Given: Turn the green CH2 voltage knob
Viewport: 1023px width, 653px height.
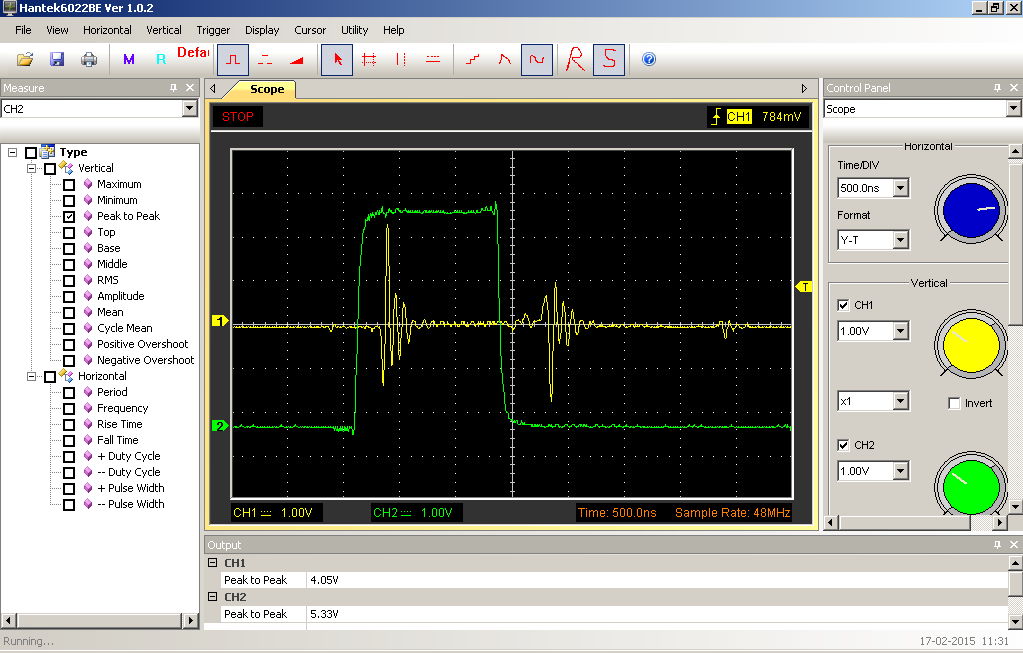Looking at the screenshot, I should pos(971,484).
